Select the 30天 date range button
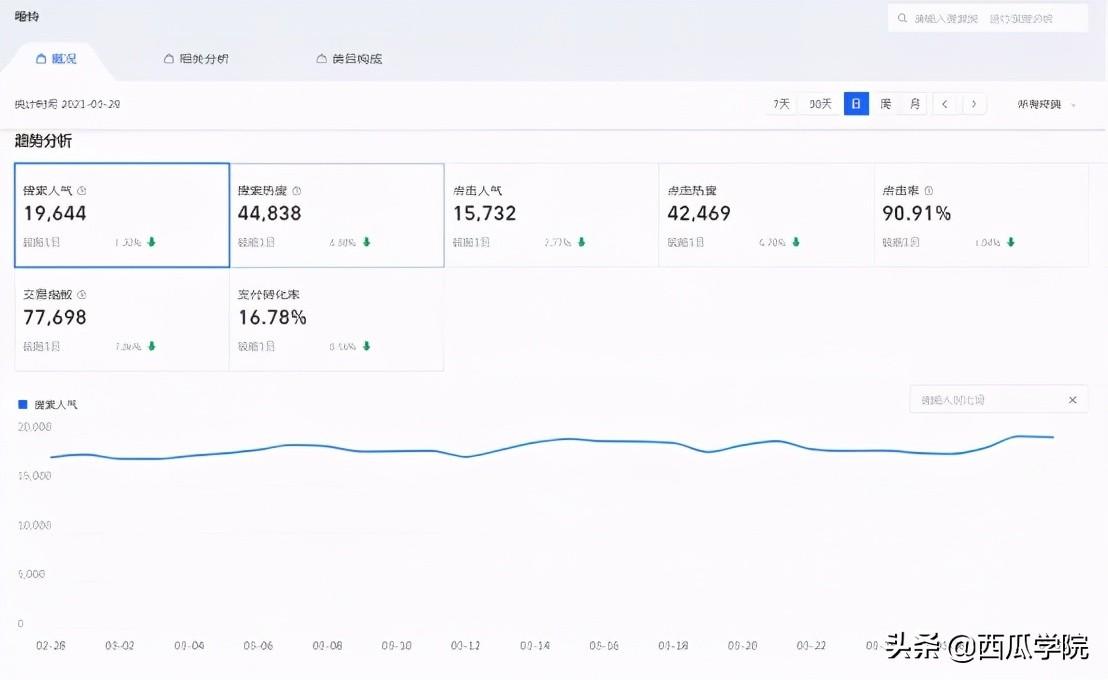The height and width of the screenshot is (680, 1108). point(820,104)
